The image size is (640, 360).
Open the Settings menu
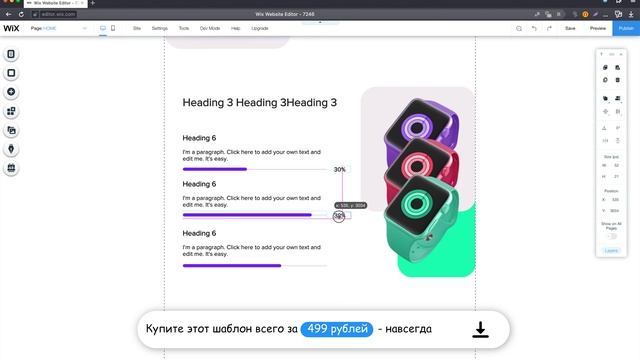tap(160, 28)
